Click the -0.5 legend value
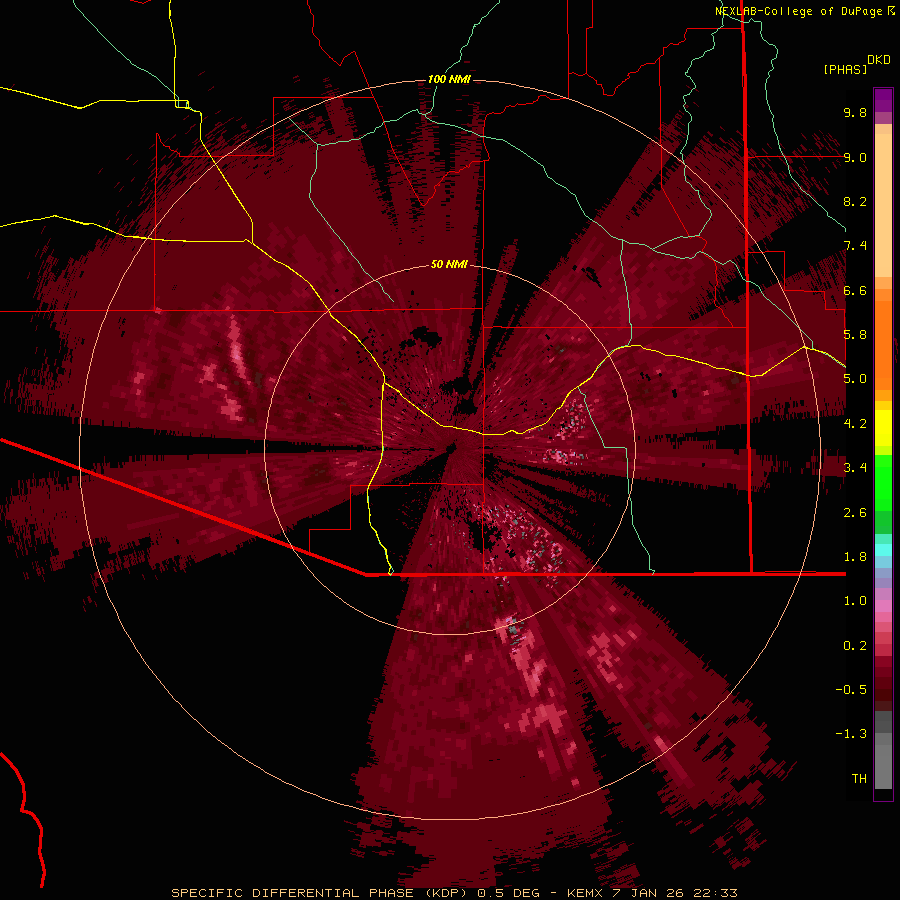Screen dimensions: 900x900 pos(851,690)
